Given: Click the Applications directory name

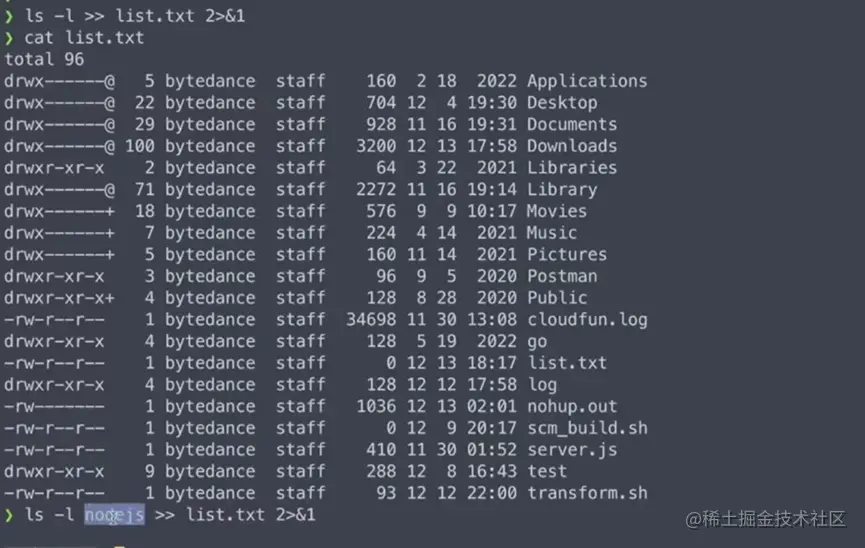Looking at the screenshot, I should click(x=587, y=81).
